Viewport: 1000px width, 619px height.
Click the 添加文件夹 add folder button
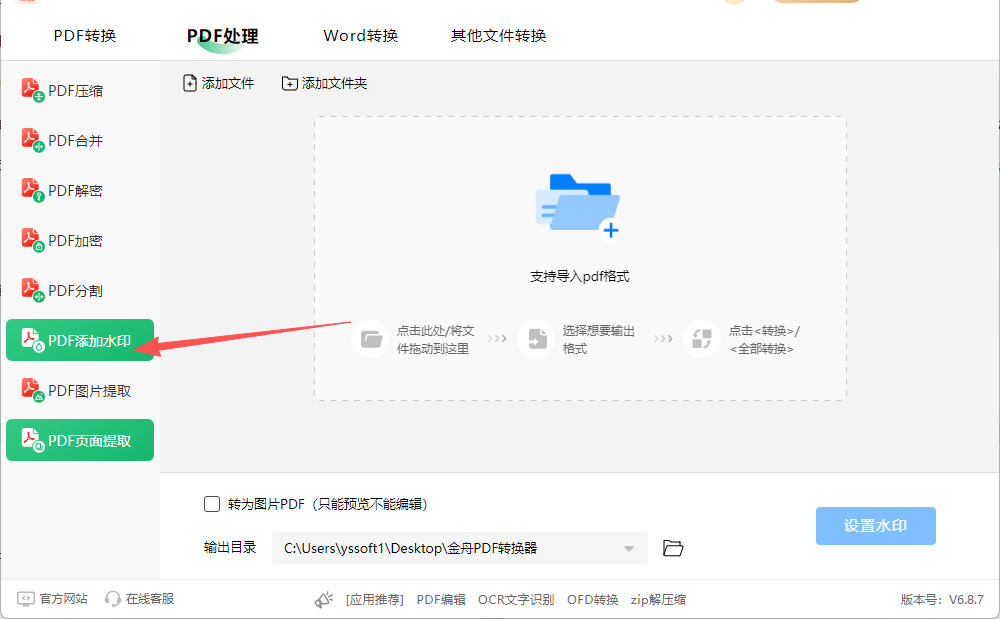[325, 84]
